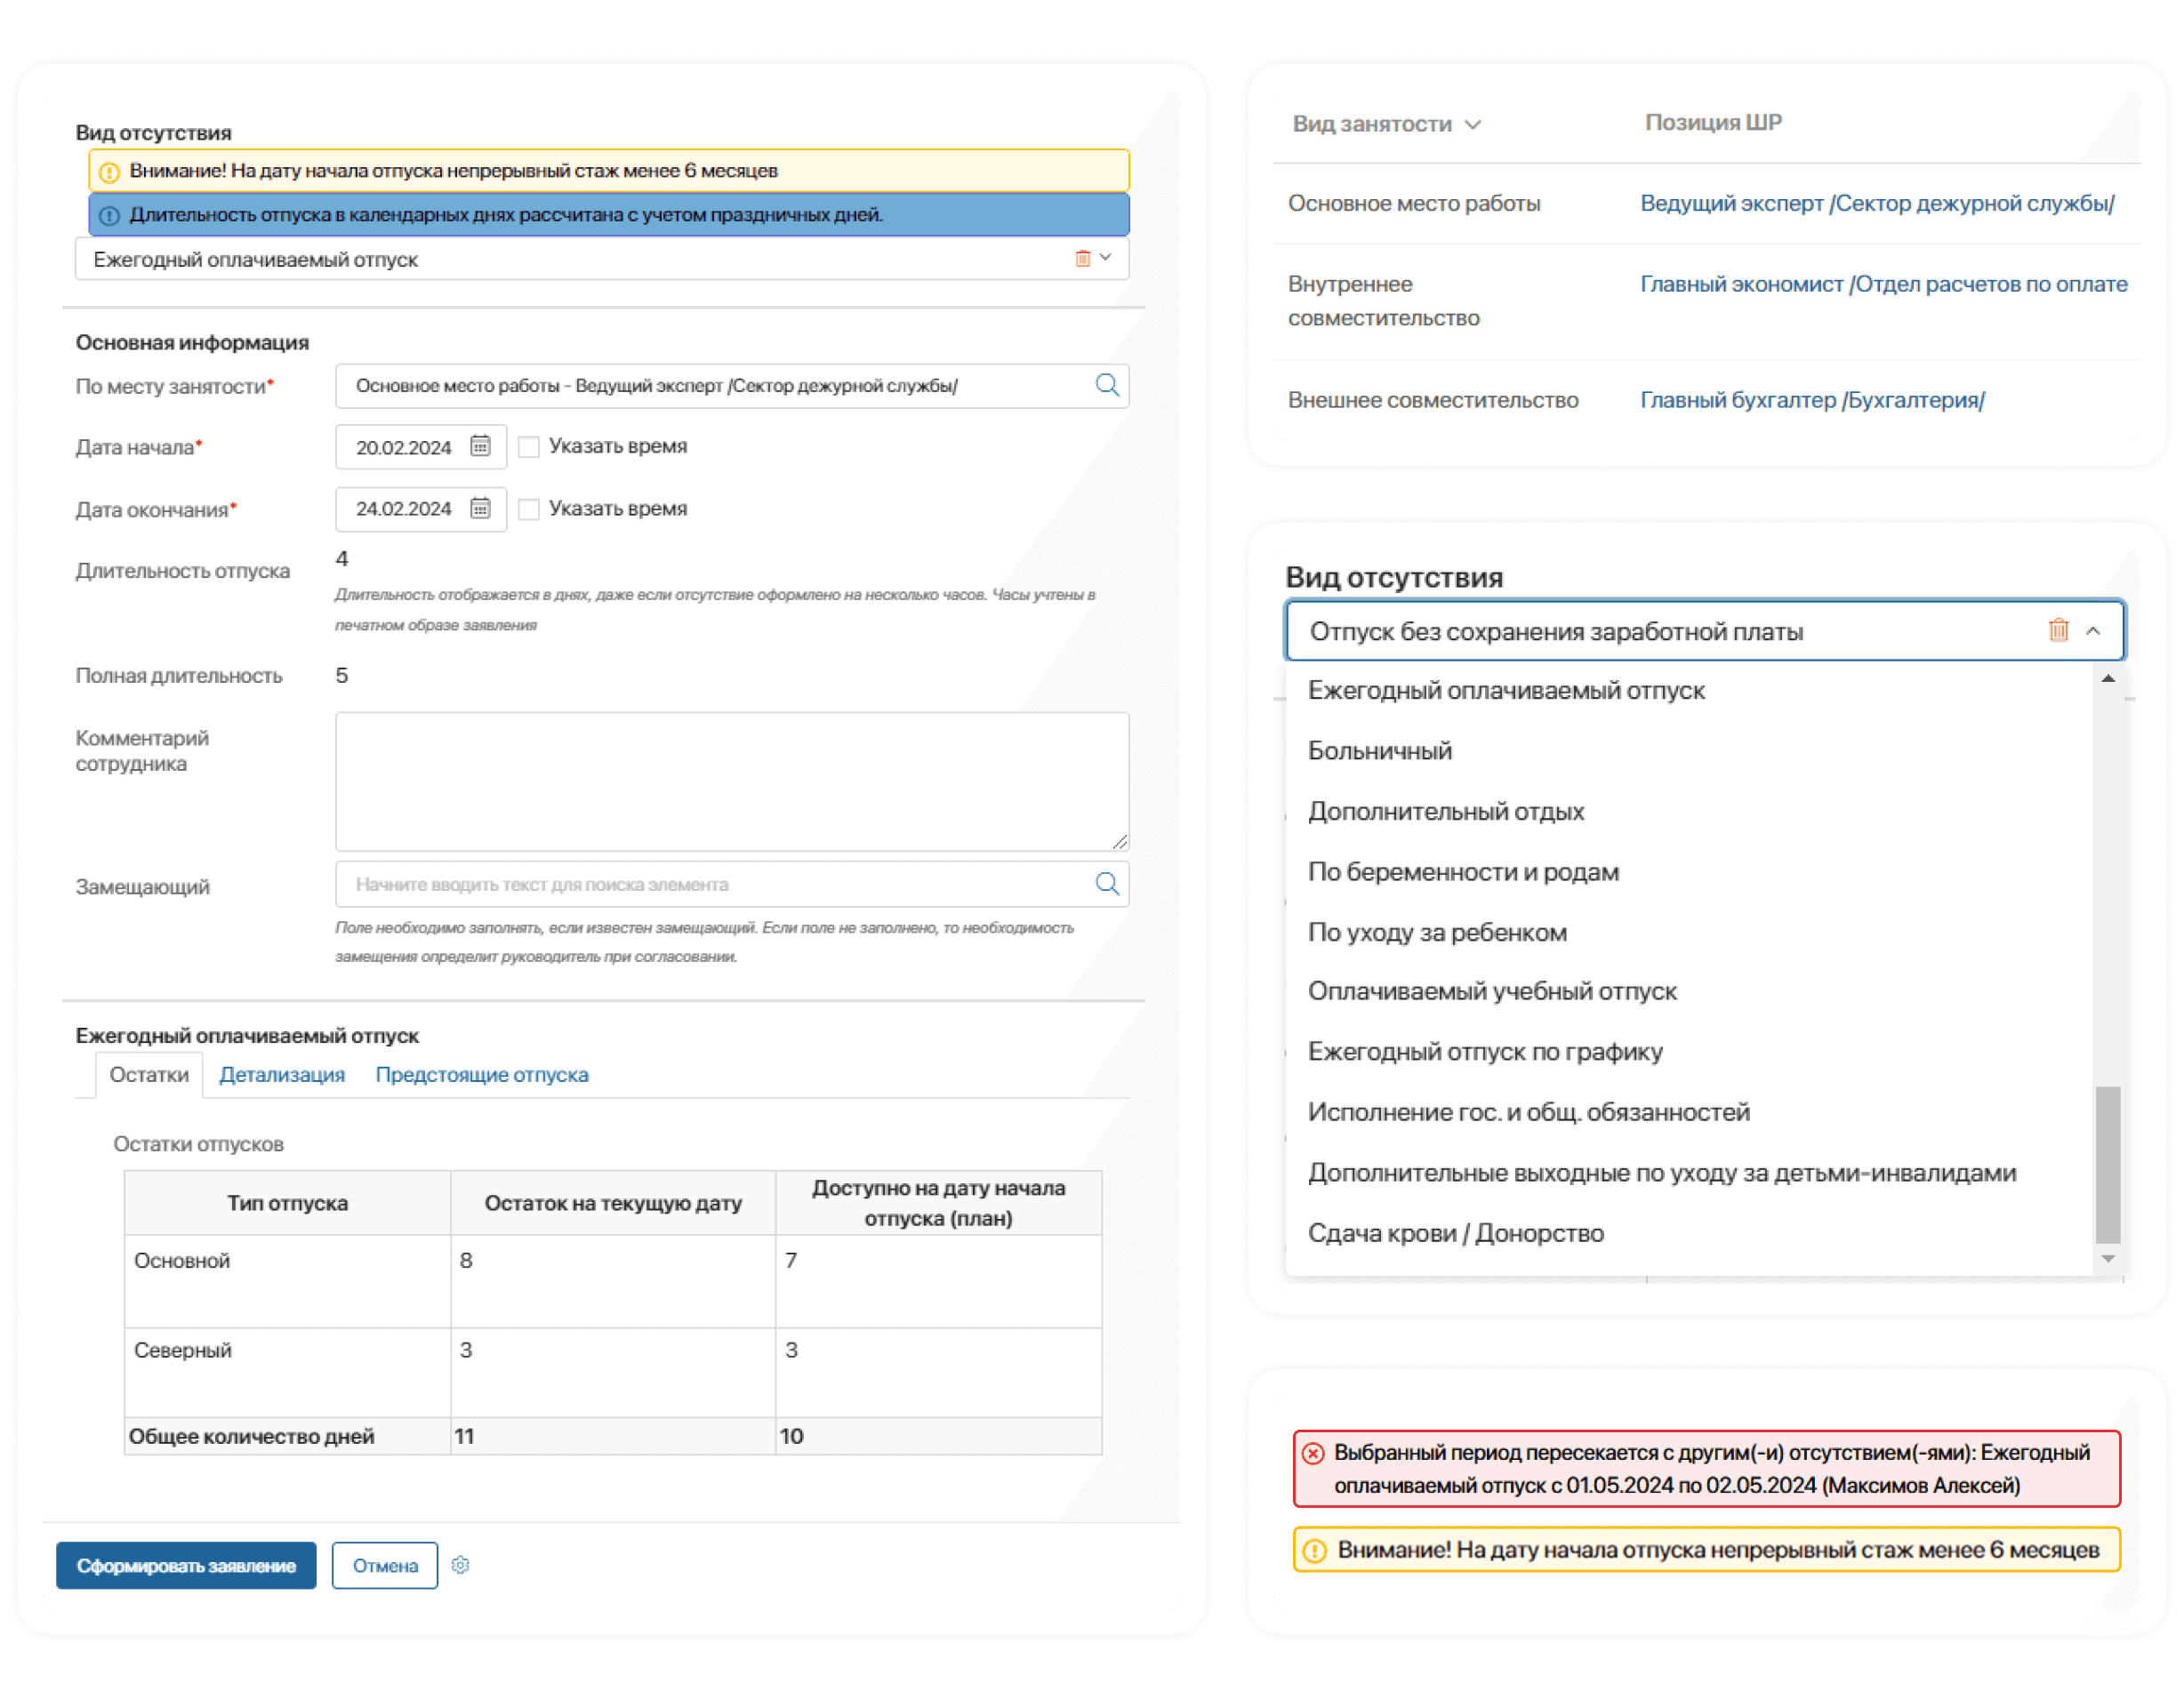Switch to the 'Детализация' tab

(x=282, y=1074)
